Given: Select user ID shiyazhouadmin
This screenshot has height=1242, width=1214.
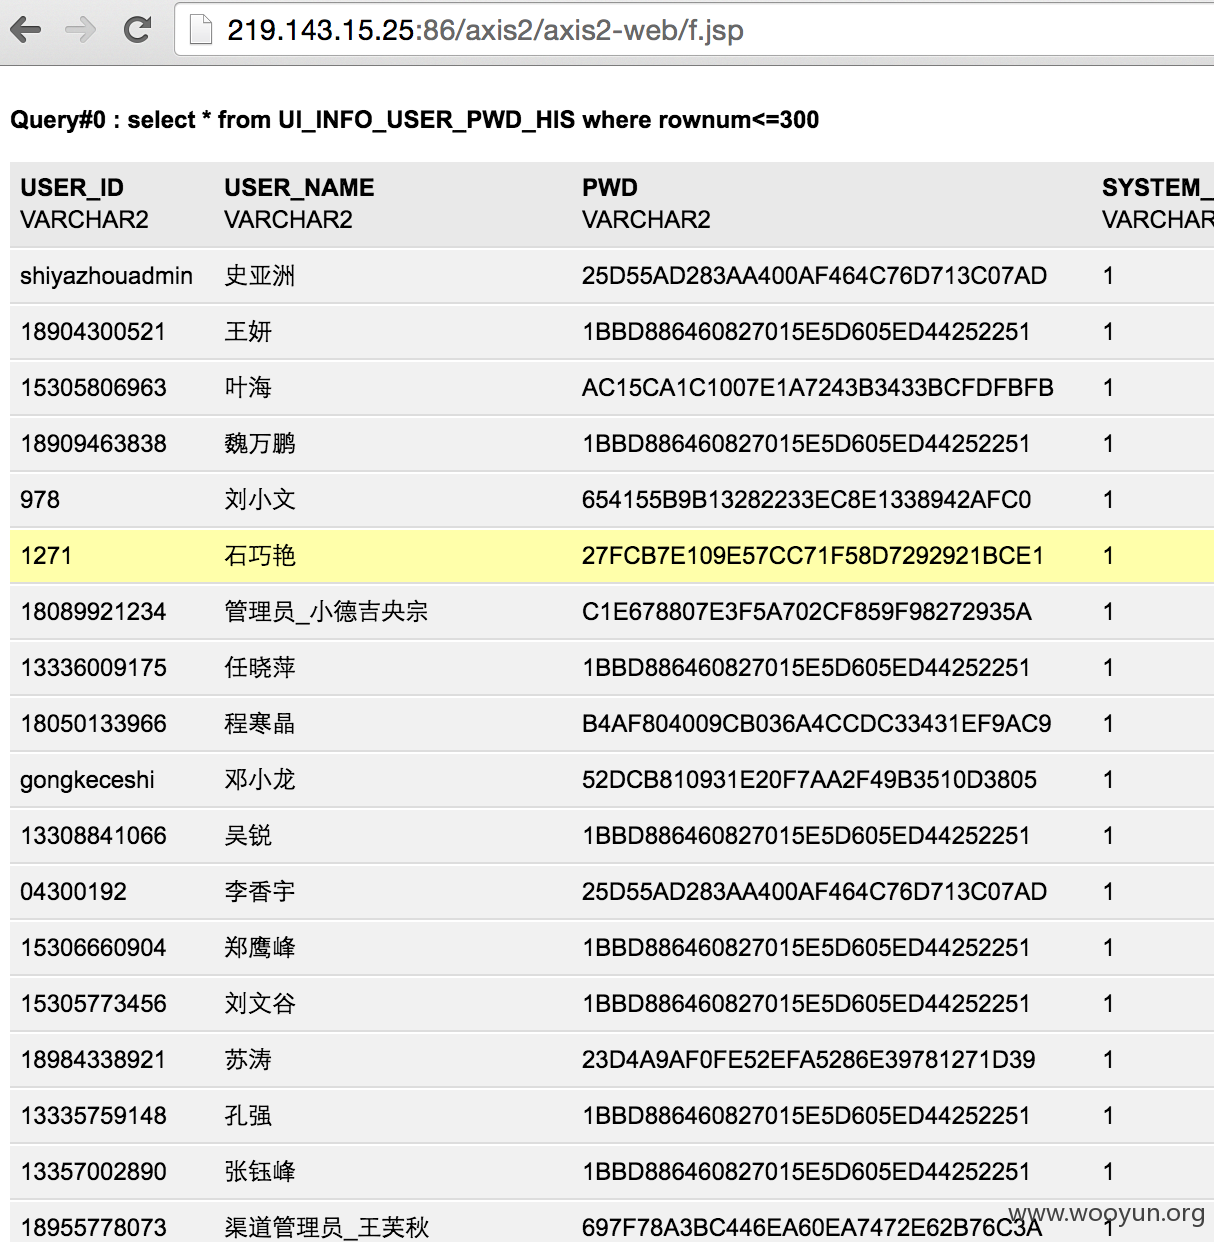Looking at the screenshot, I should pyautogui.click(x=106, y=276).
